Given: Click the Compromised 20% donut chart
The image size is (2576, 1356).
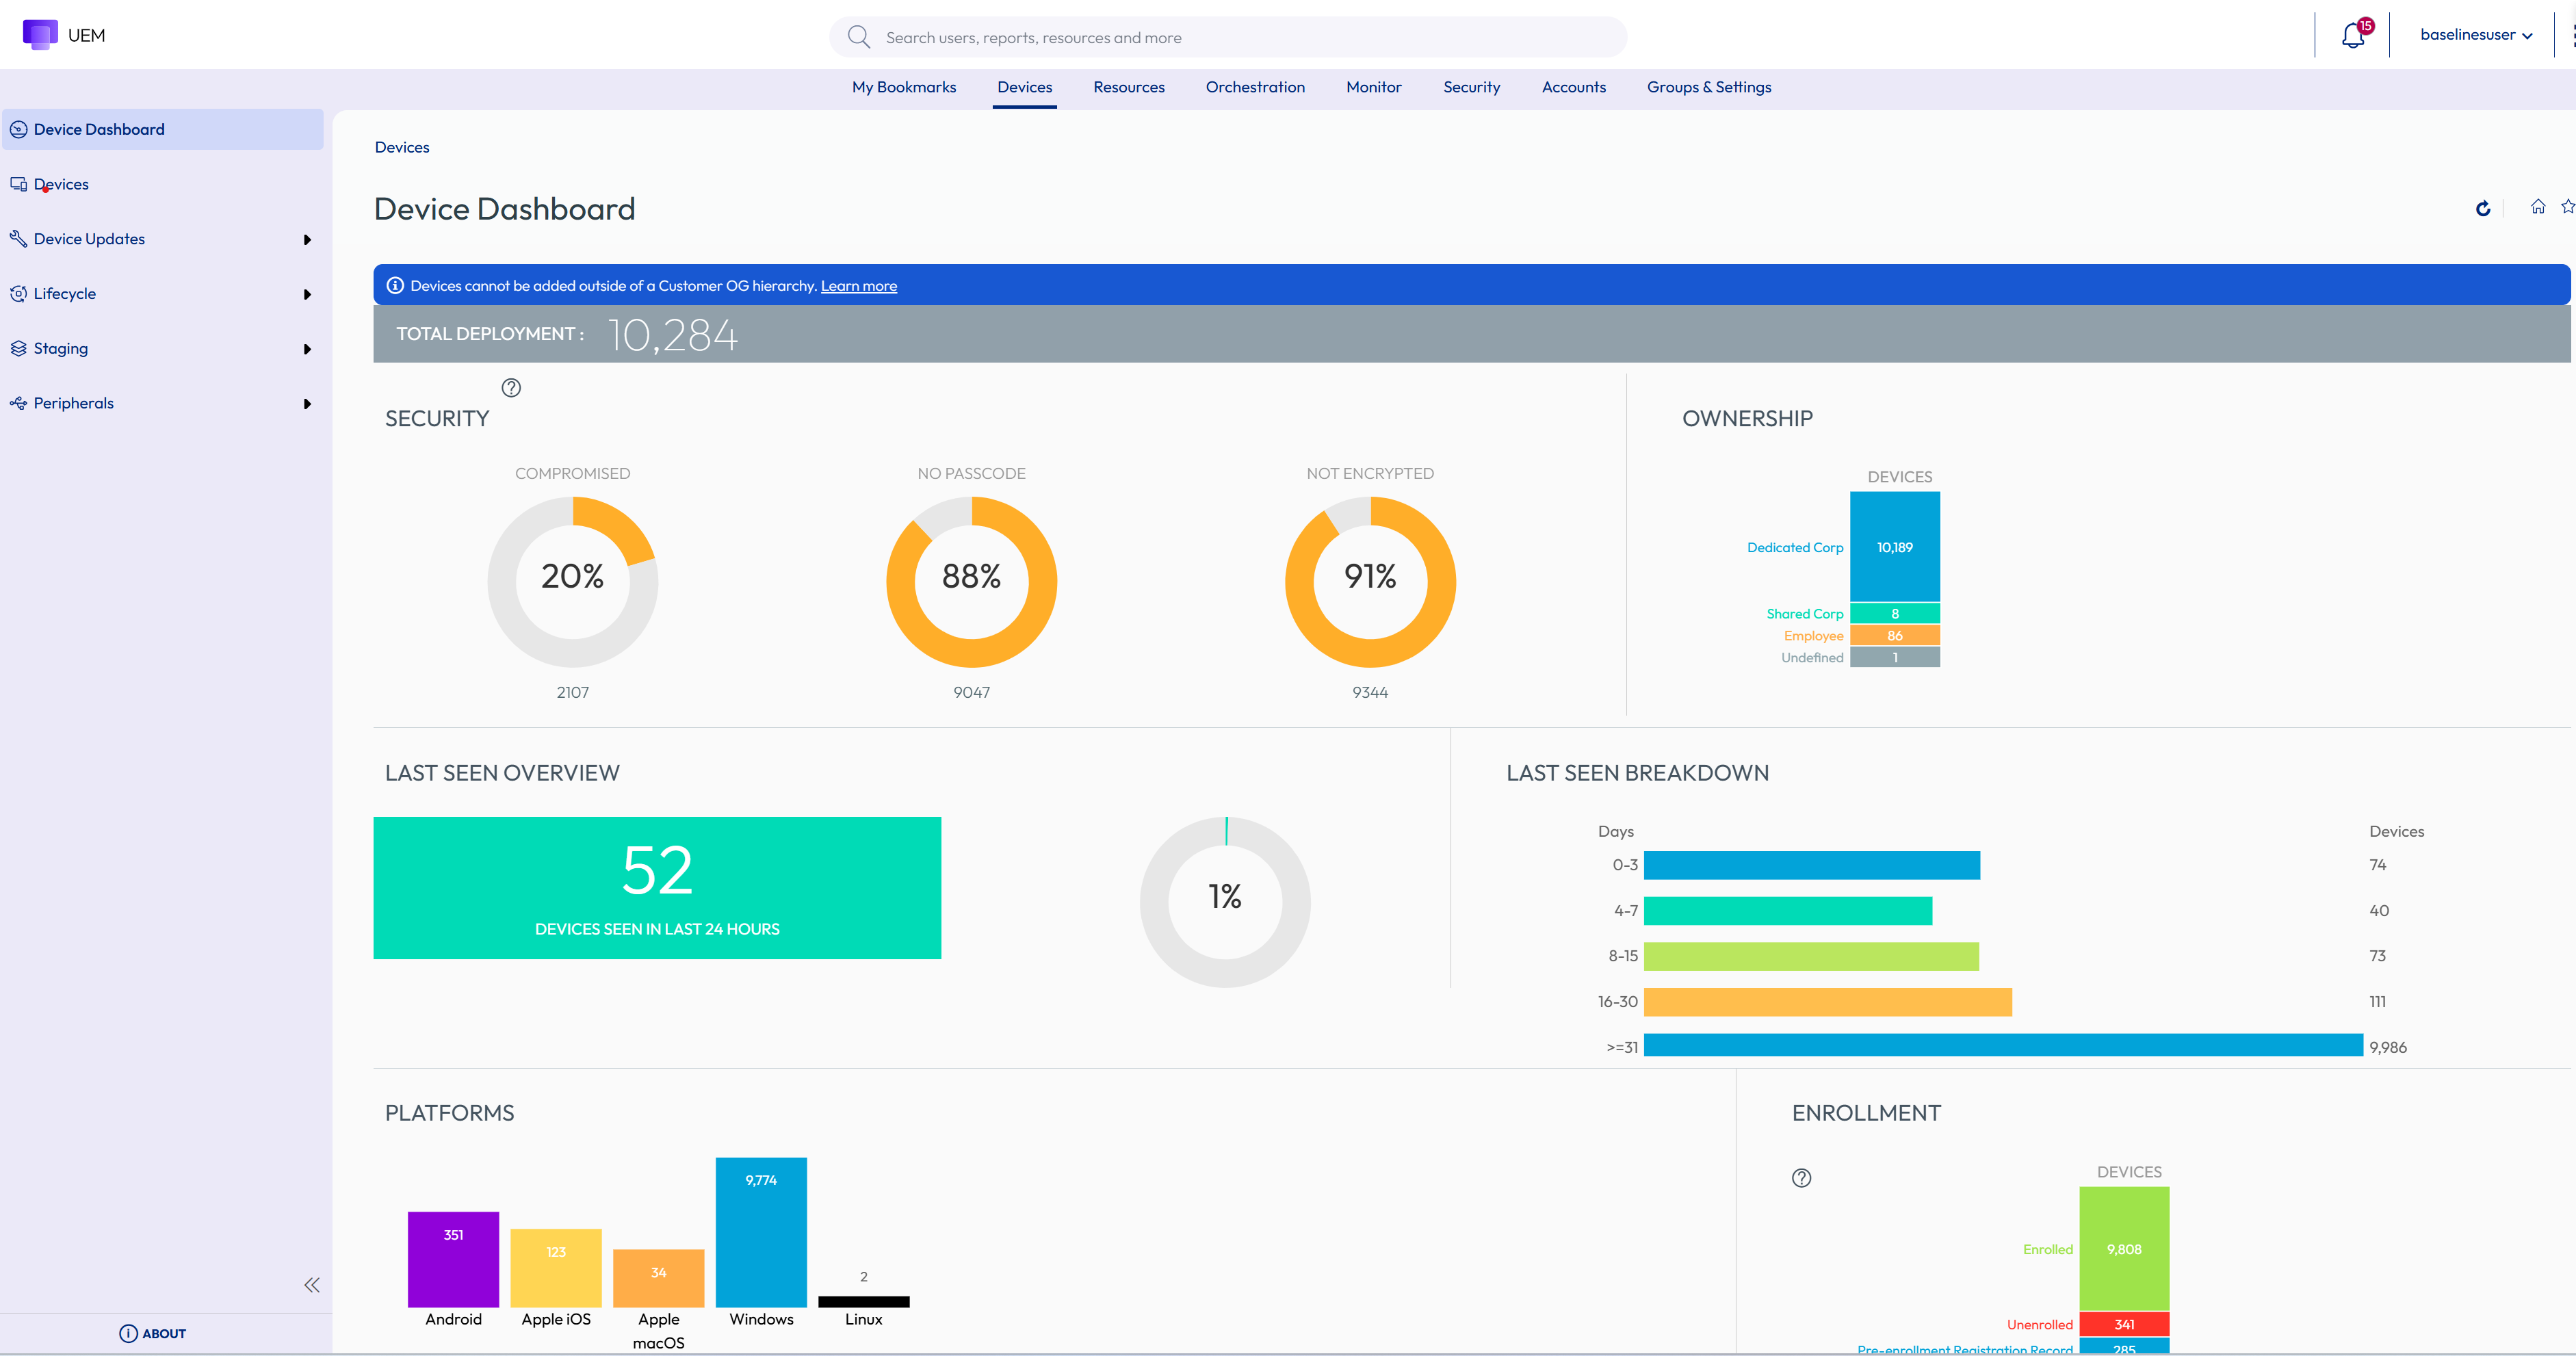Looking at the screenshot, I should pos(572,582).
